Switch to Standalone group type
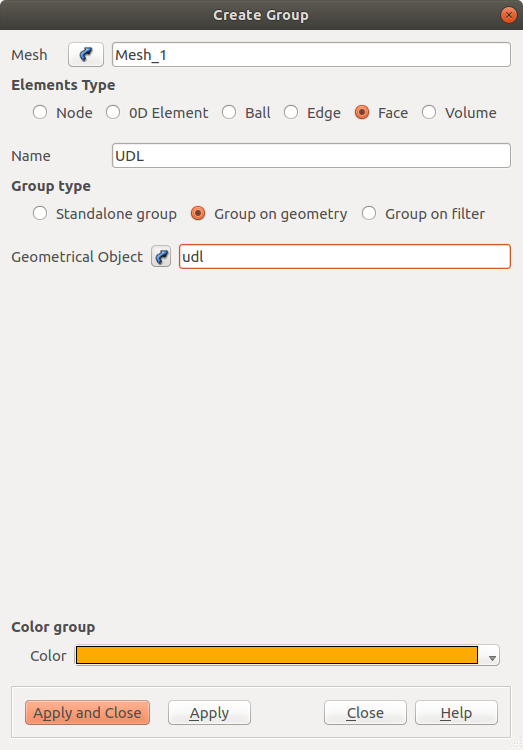The height and width of the screenshot is (750, 523). 40,213
